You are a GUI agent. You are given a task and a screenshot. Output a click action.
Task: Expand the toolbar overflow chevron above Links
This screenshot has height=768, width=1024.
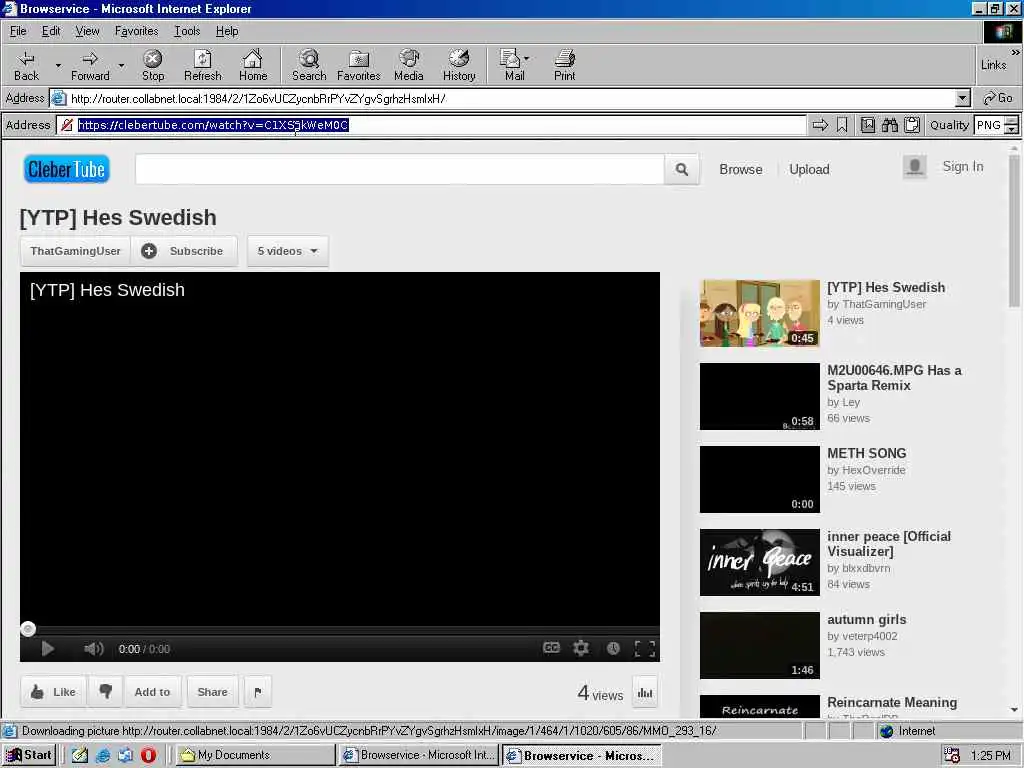[1015, 52]
